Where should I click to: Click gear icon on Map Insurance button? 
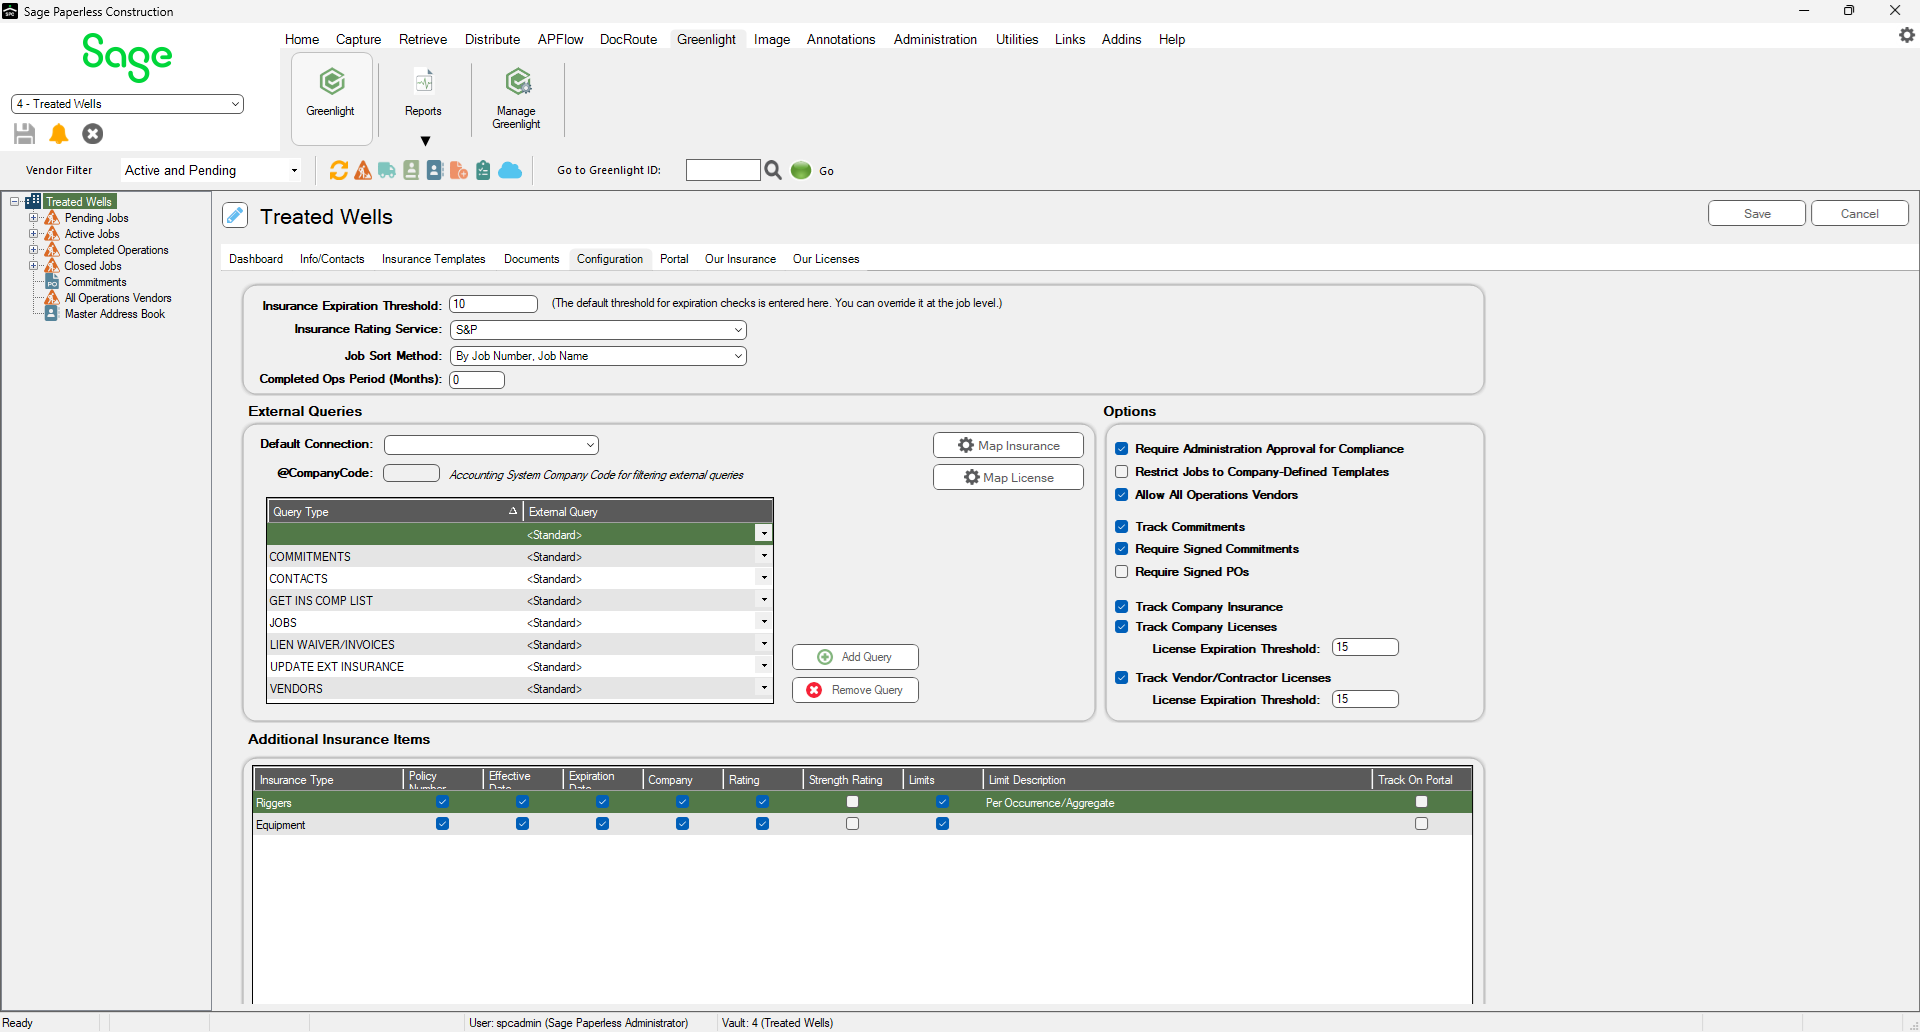966,445
